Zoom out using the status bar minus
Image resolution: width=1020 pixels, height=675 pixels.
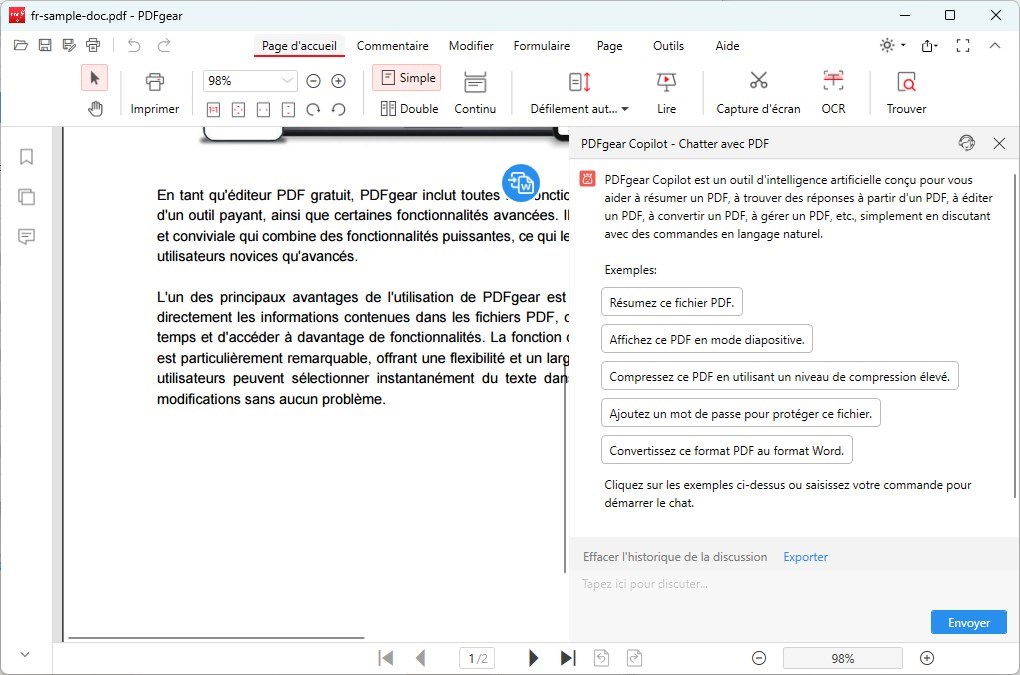758,658
